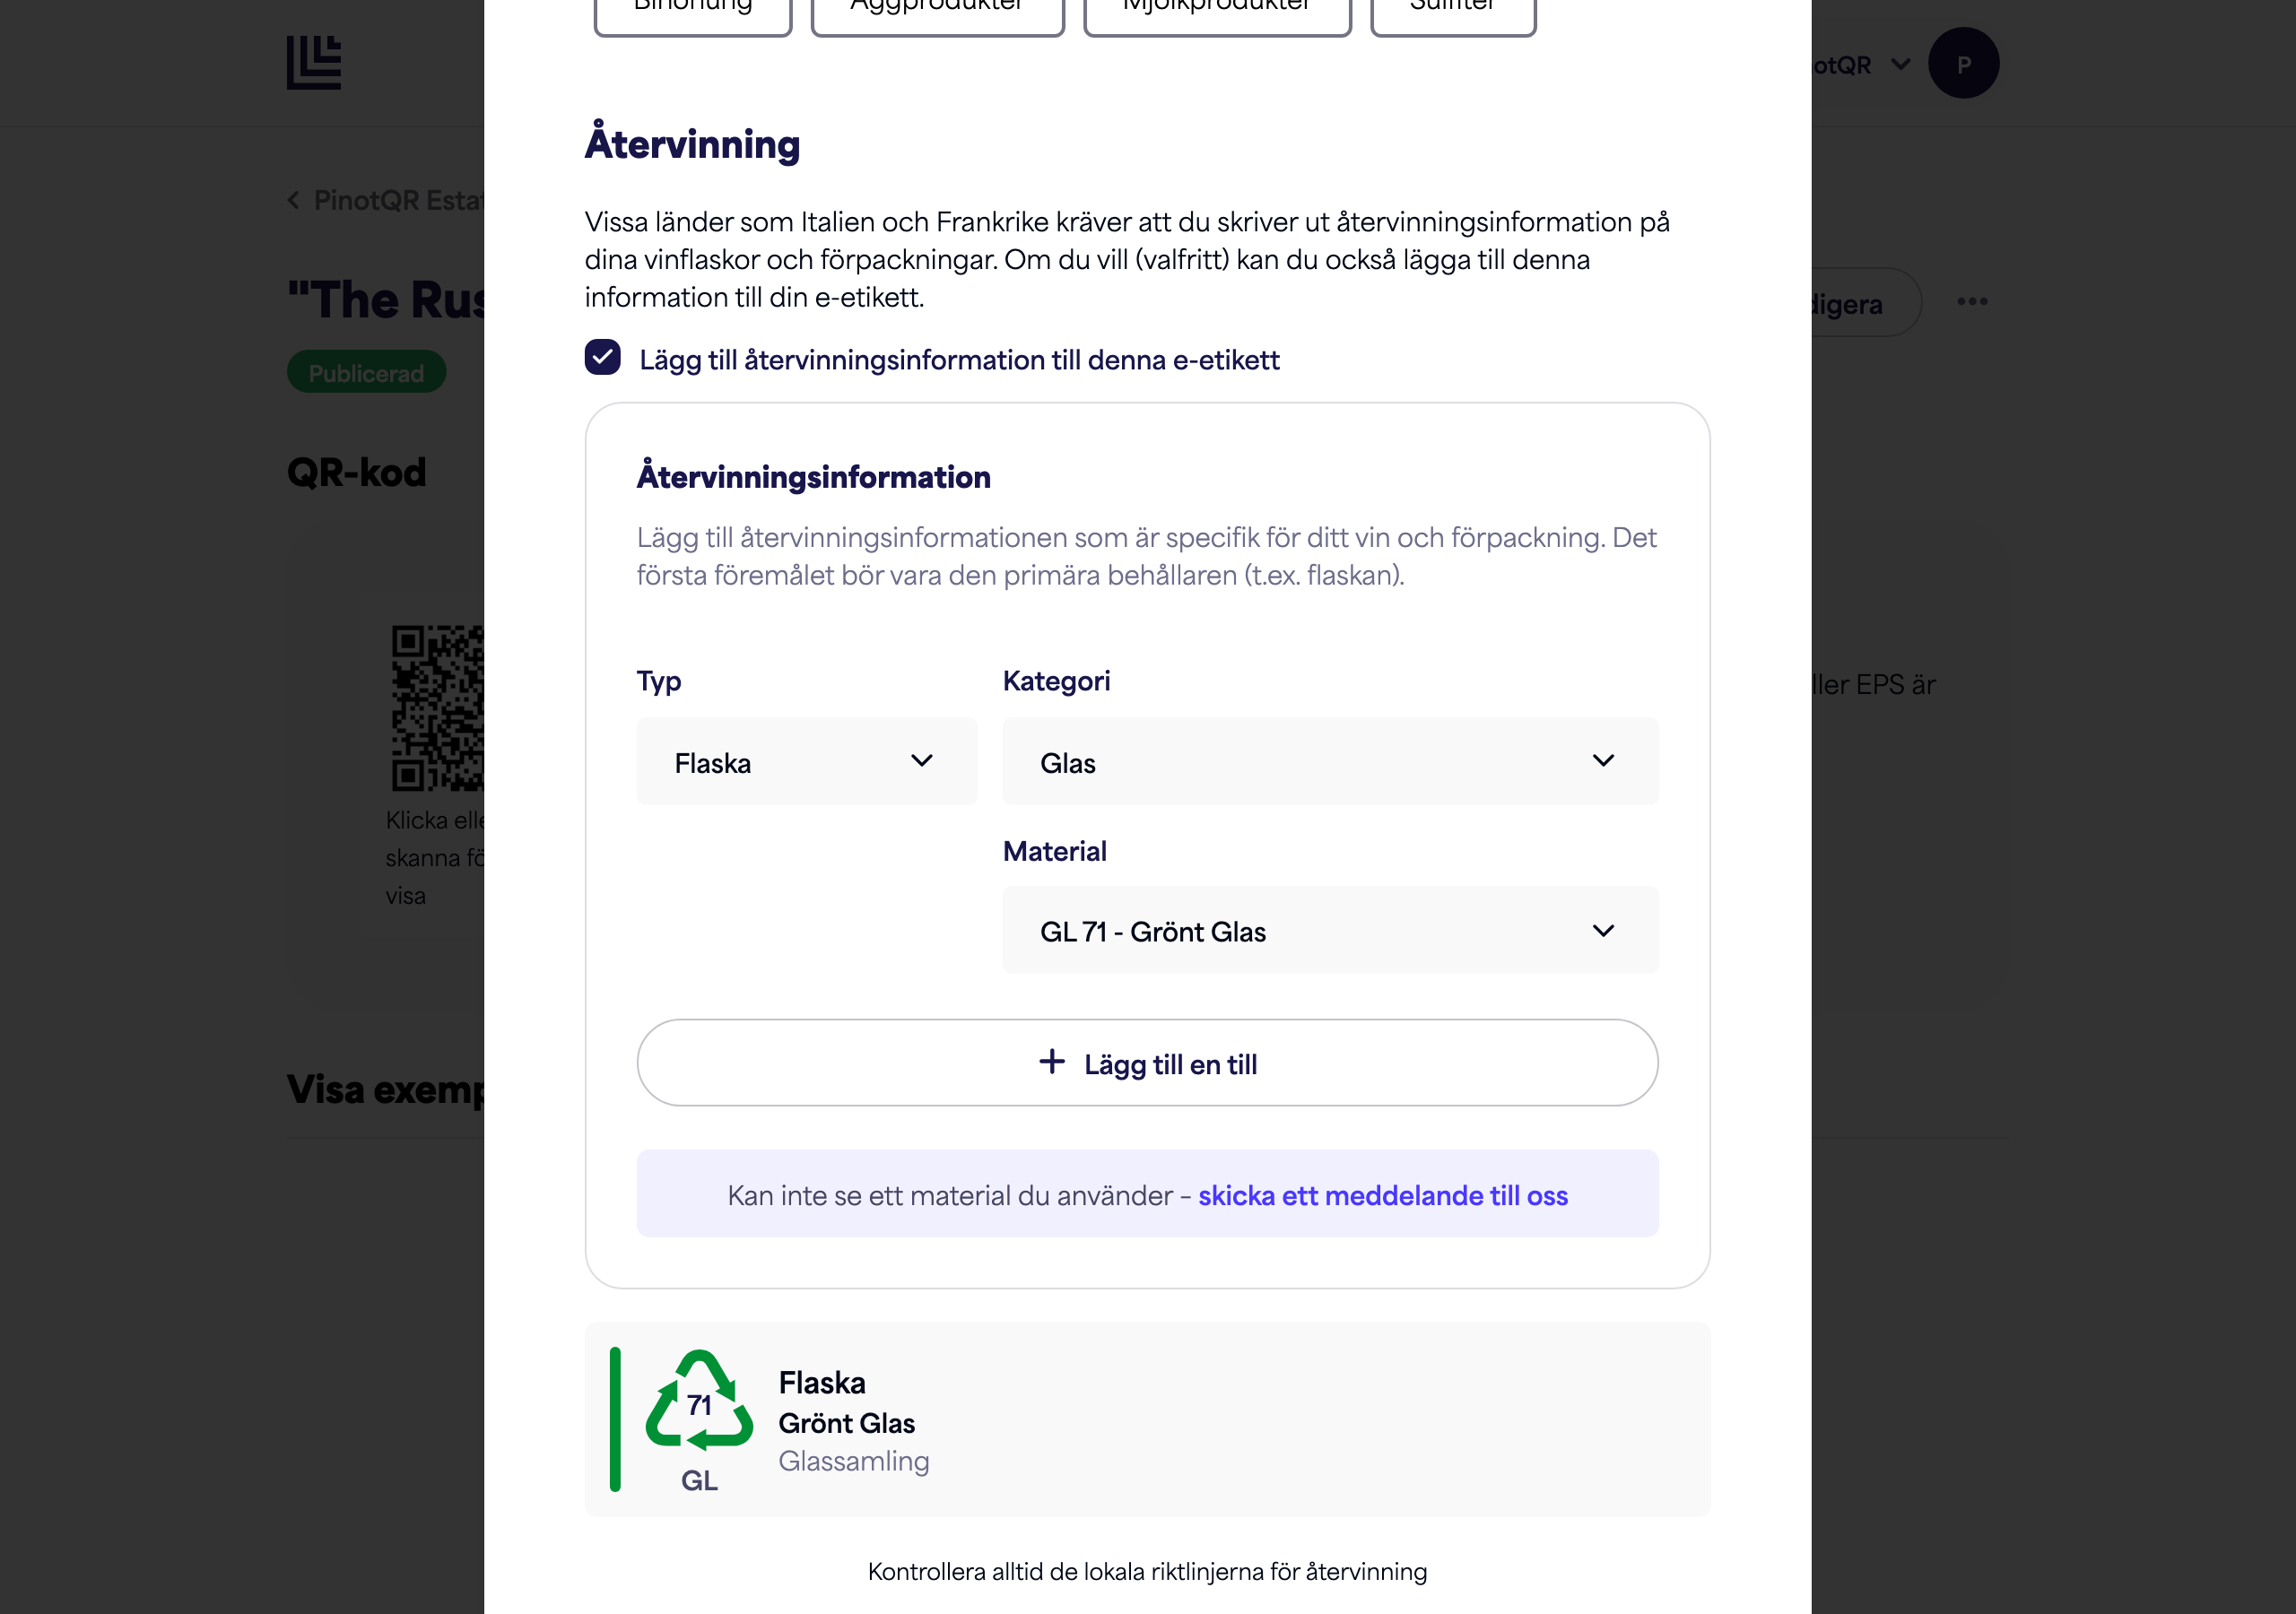Image resolution: width=2296 pixels, height=1614 pixels.
Task: Uncheck Lägg till återvinningsinformation checkbox
Action: (x=602, y=357)
